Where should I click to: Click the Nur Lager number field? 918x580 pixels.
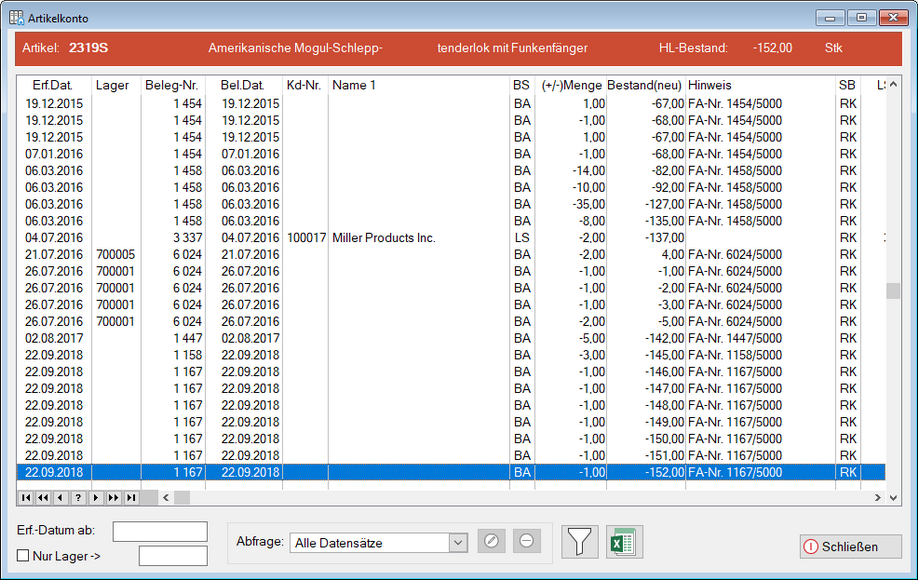pyautogui.click(x=172, y=556)
